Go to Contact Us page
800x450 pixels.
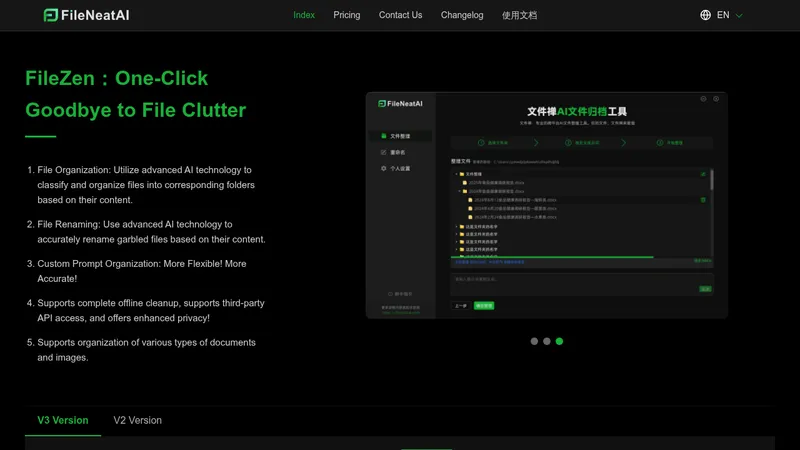pos(400,15)
